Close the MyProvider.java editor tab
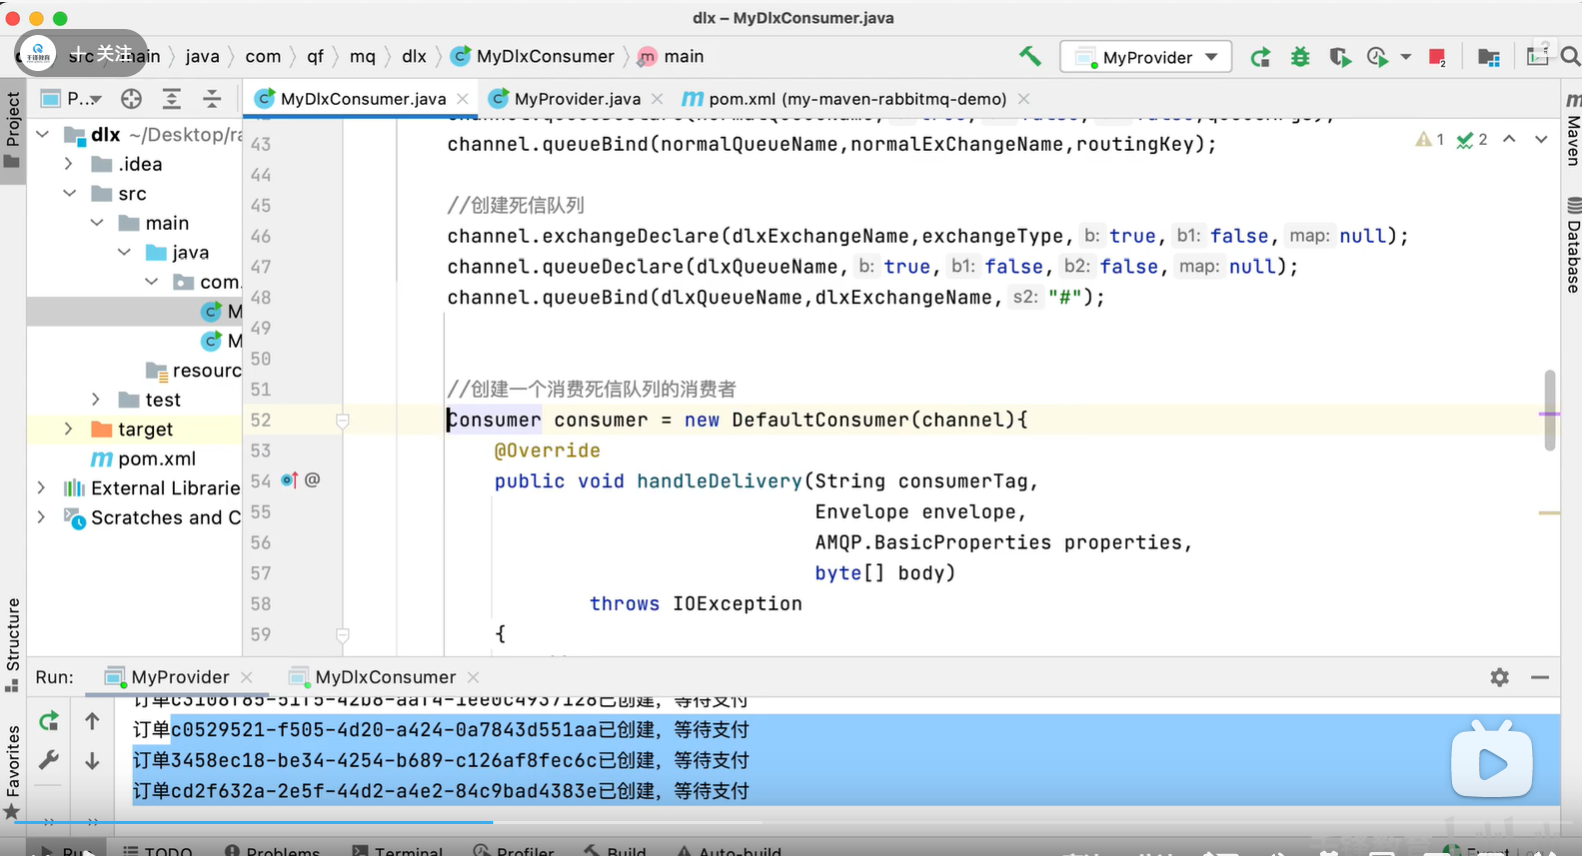Image resolution: width=1582 pixels, height=856 pixels. click(656, 98)
